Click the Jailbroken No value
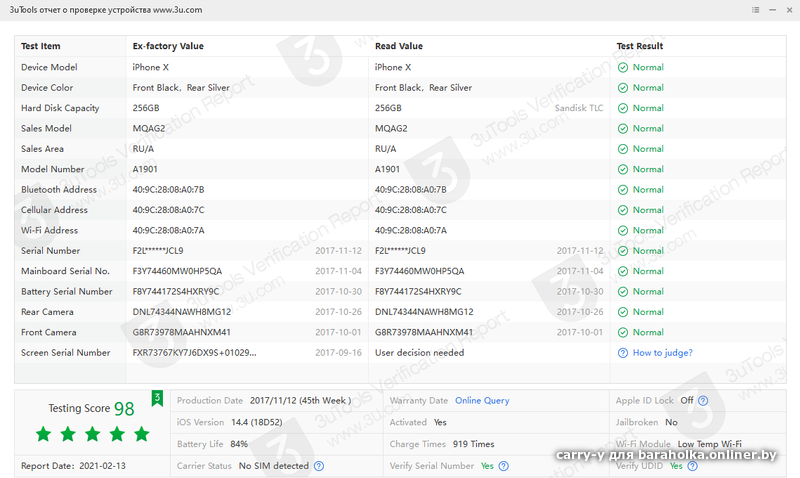800x478 pixels. pyautogui.click(x=671, y=422)
